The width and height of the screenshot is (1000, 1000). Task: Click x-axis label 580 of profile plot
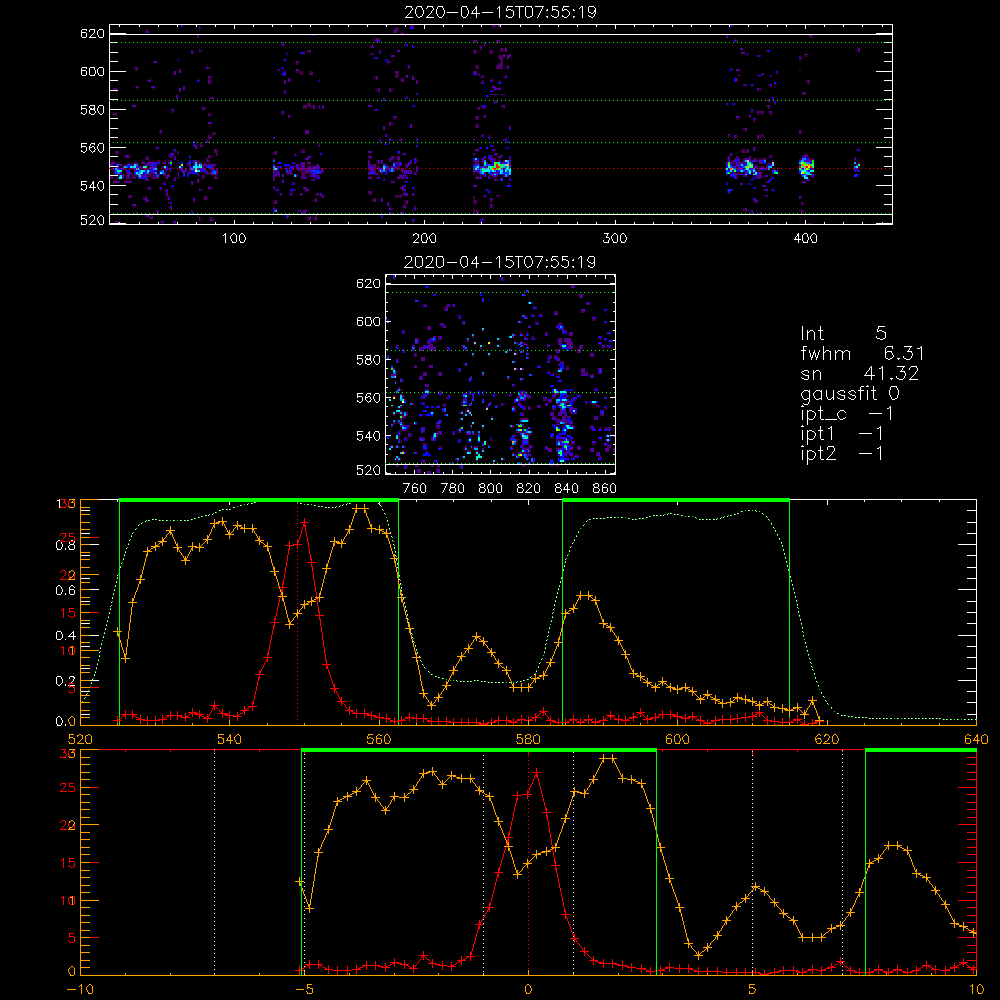528,739
